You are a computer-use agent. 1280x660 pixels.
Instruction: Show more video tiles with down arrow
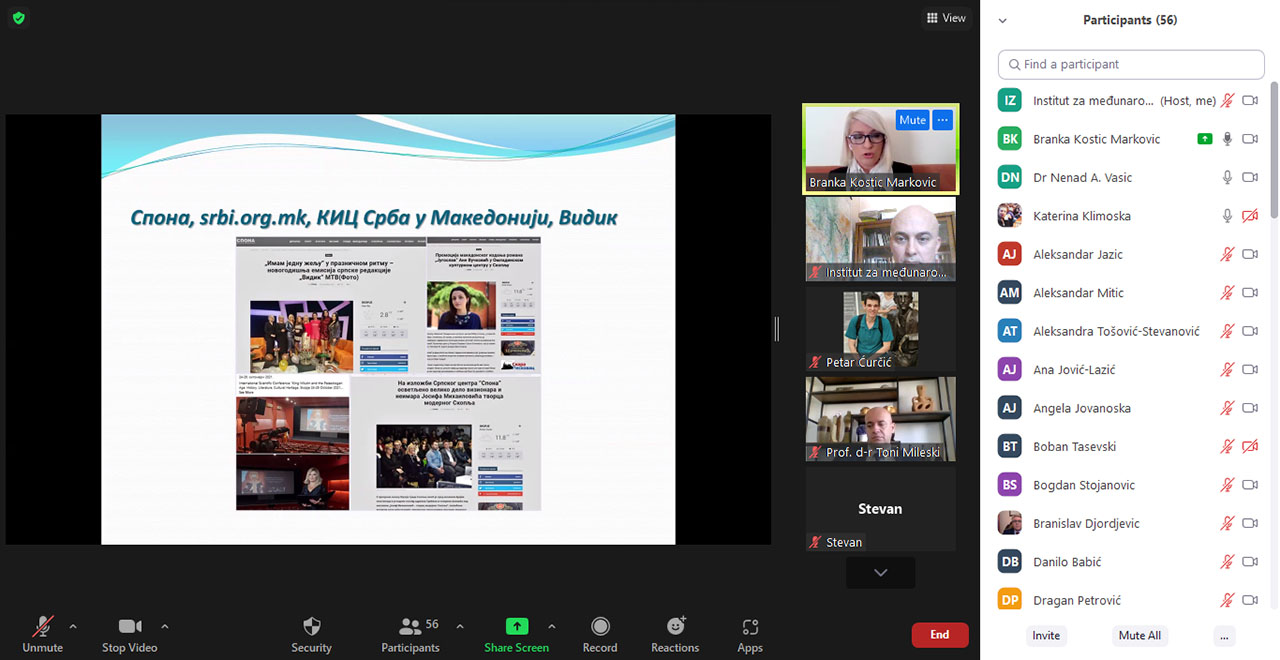pyautogui.click(x=880, y=573)
